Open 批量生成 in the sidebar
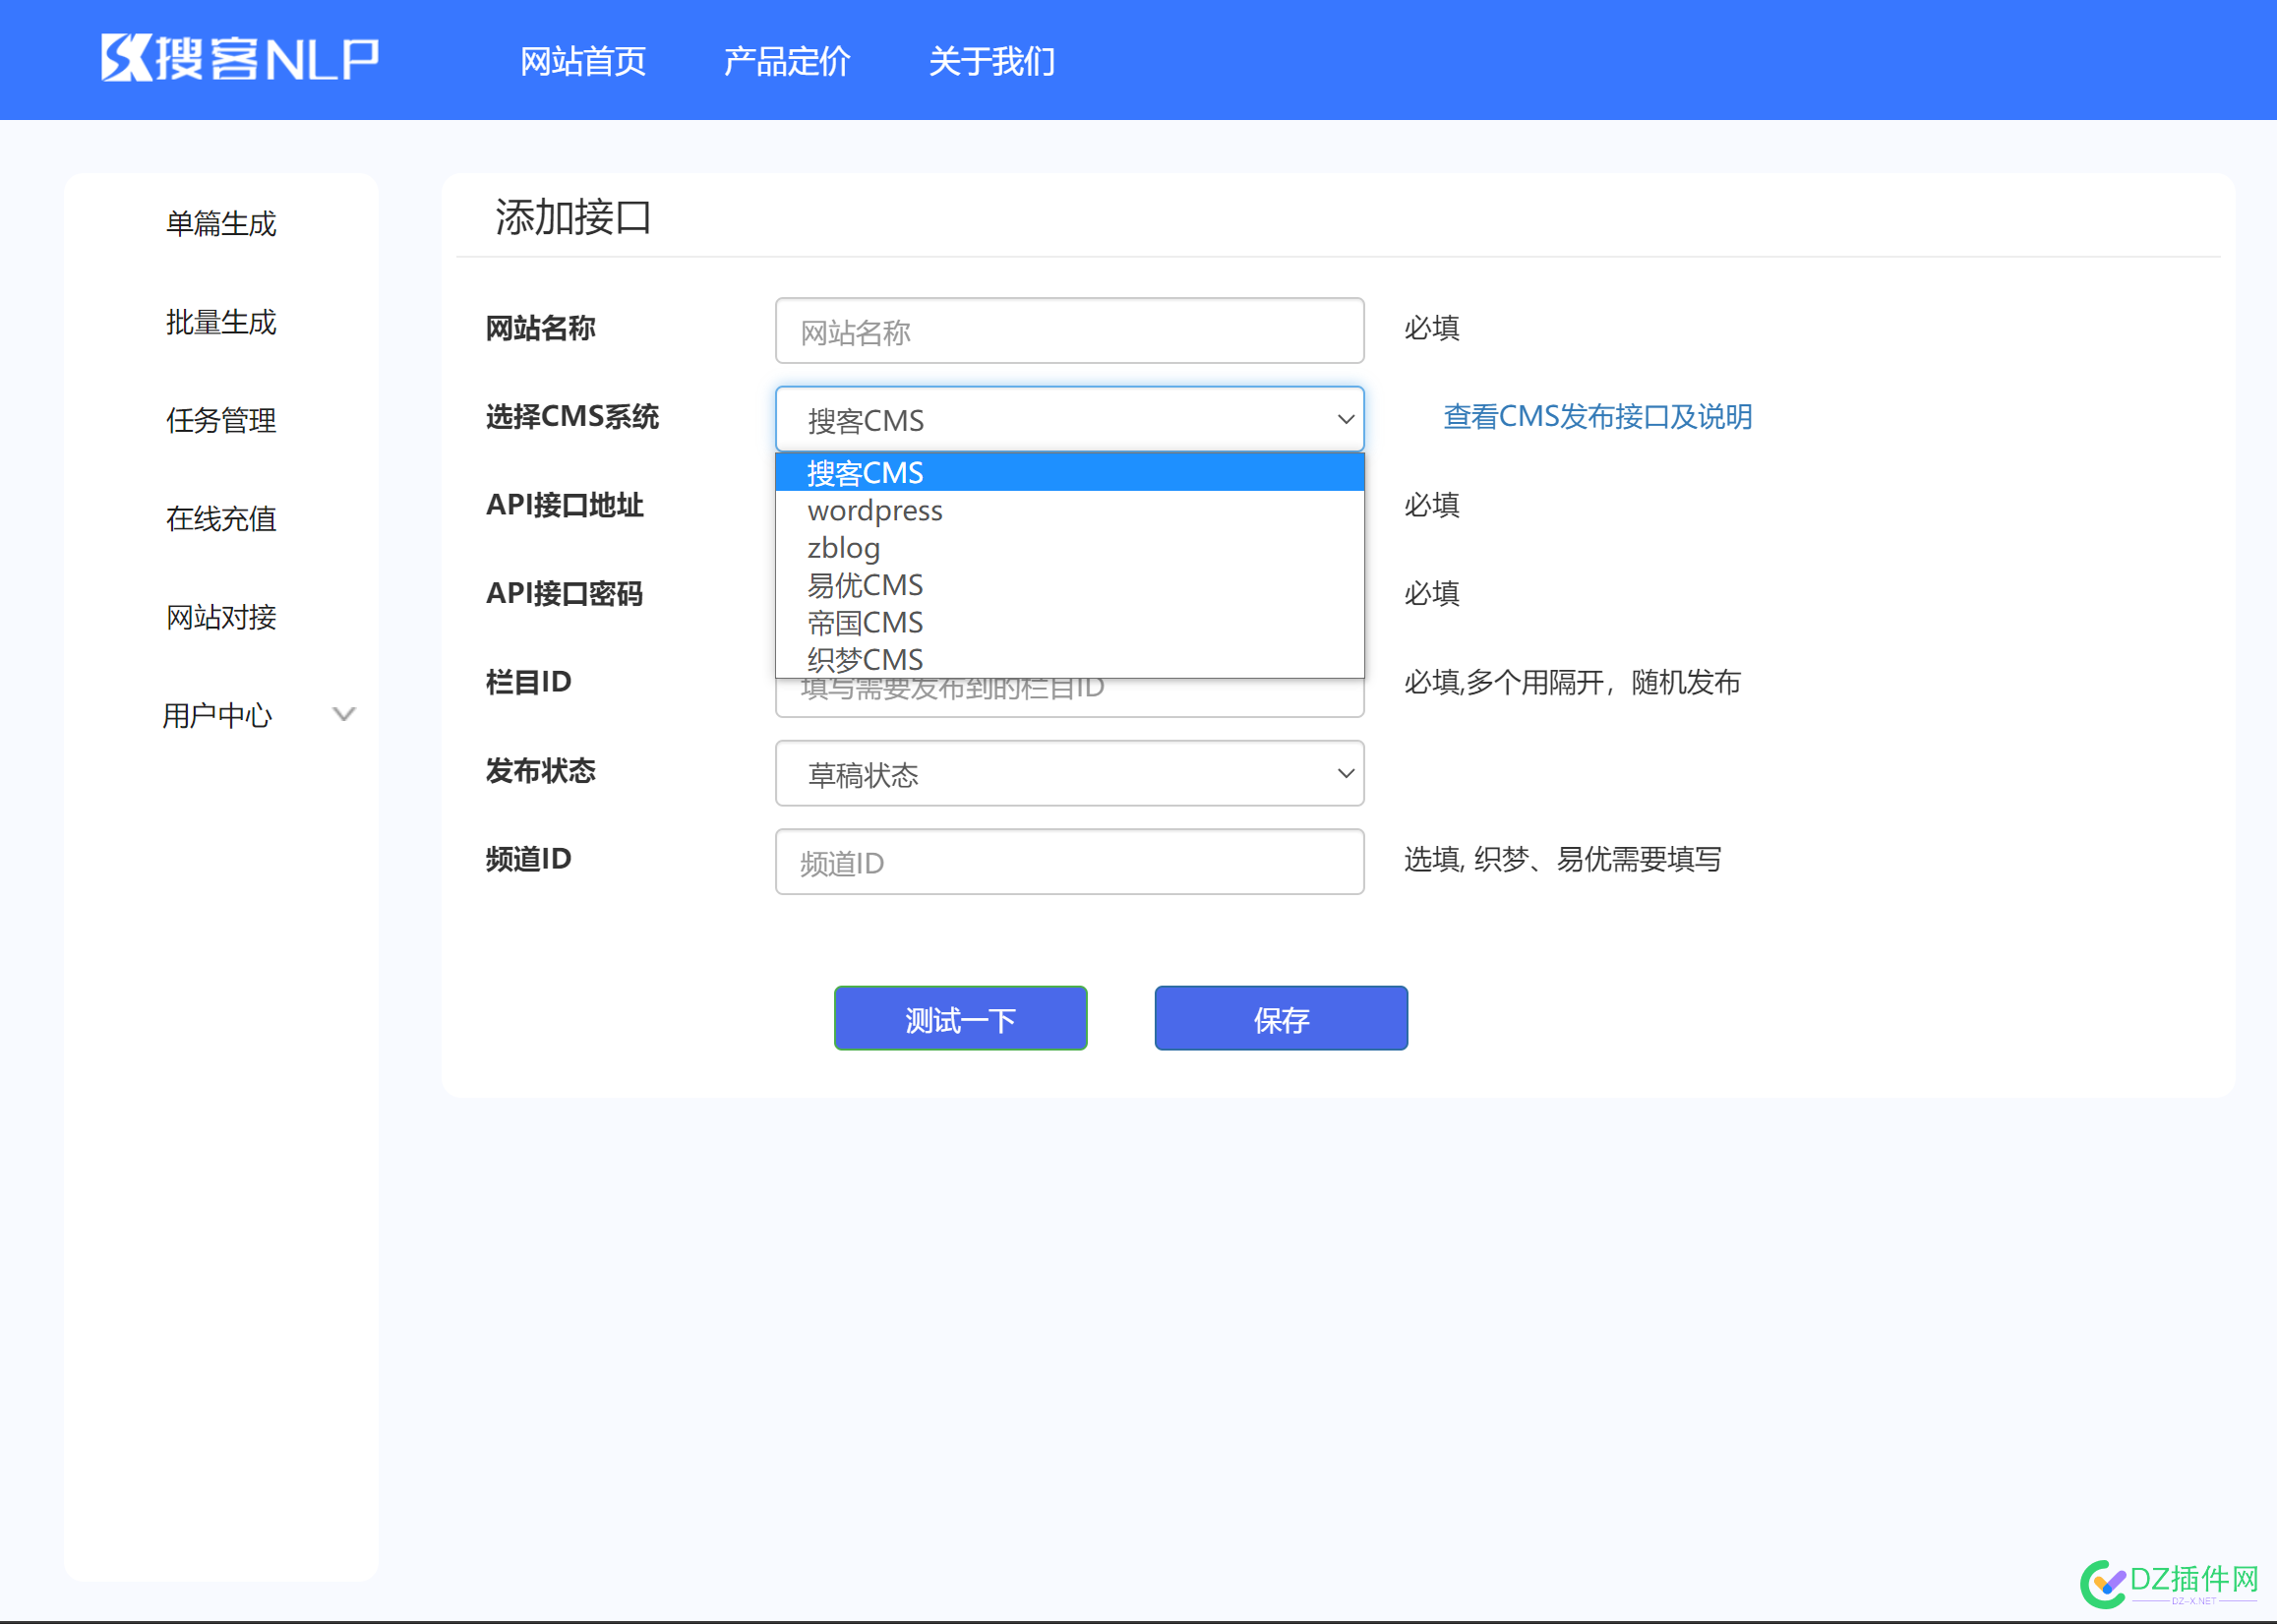 [221, 322]
